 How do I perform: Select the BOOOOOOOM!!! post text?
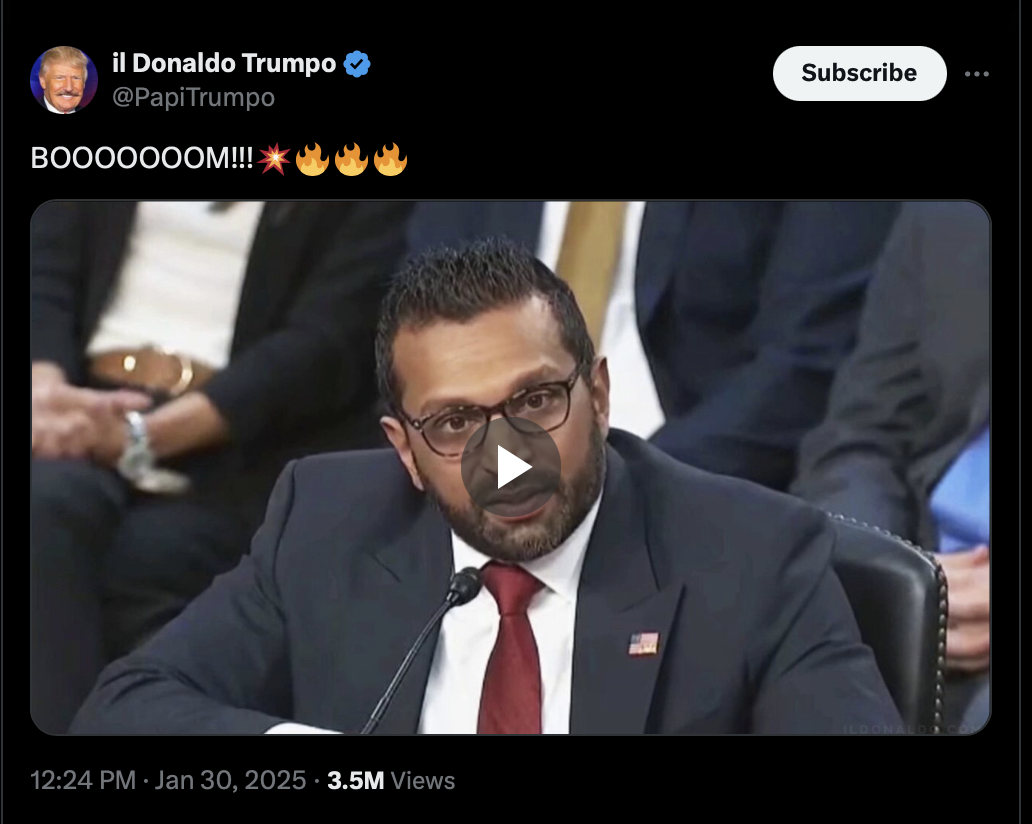(142, 159)
